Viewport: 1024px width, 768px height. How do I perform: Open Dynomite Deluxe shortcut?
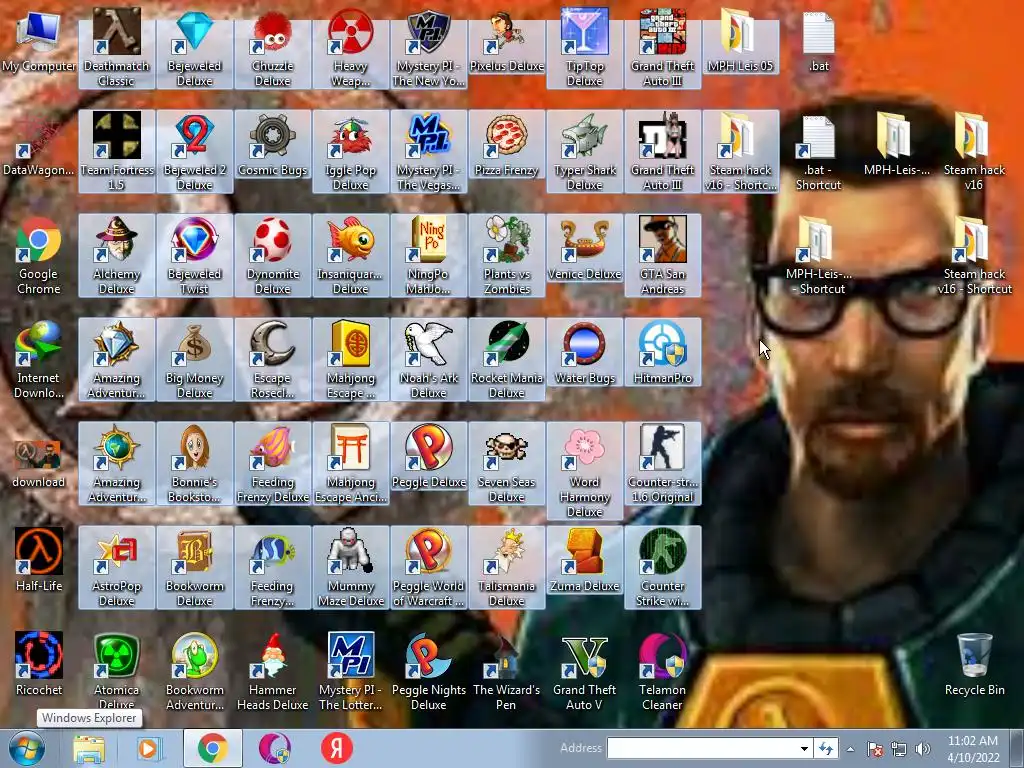coord(272,255)
